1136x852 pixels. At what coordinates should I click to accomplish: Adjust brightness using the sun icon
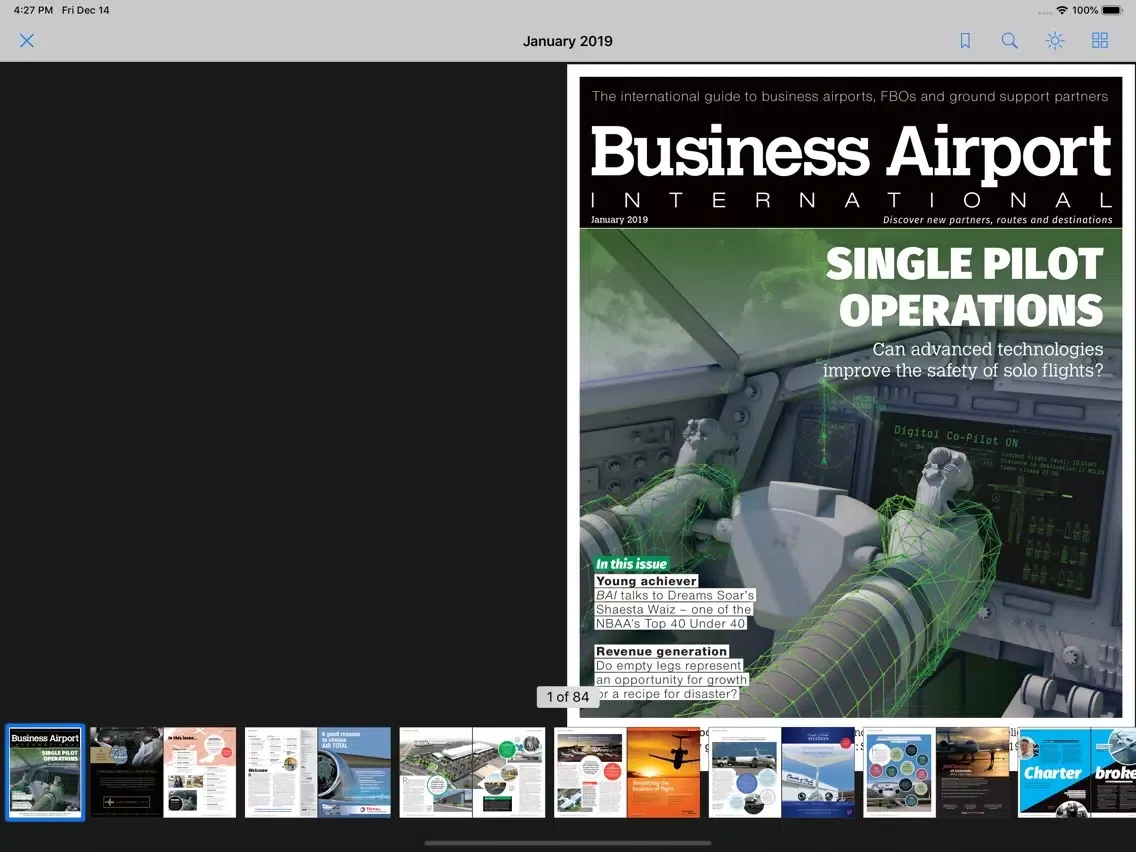click(1055, 41)
